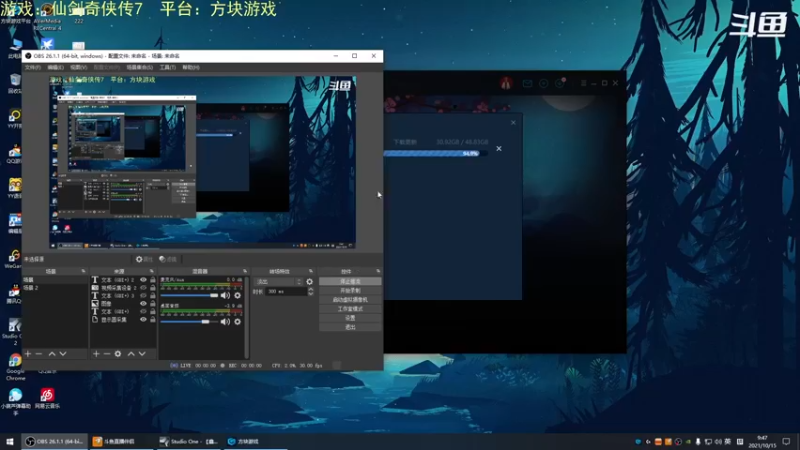Switch to Studio One taskbar item
The height and width of the screenshot is (450, 800).
coord(188,441)
